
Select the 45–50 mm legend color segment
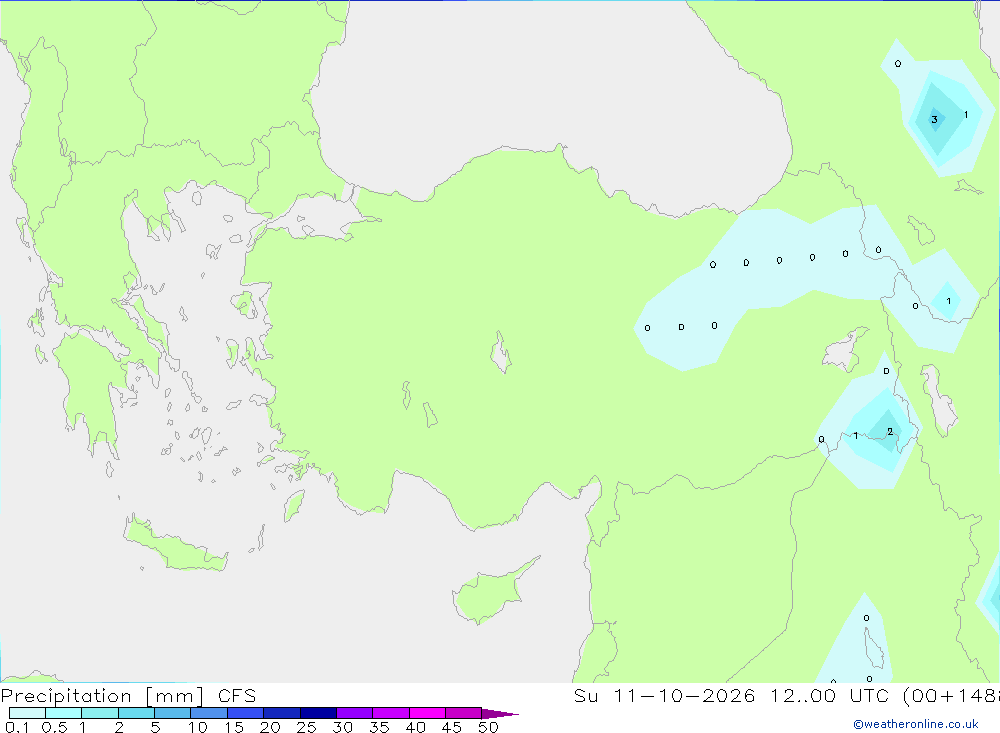click(x=463, y=713)
